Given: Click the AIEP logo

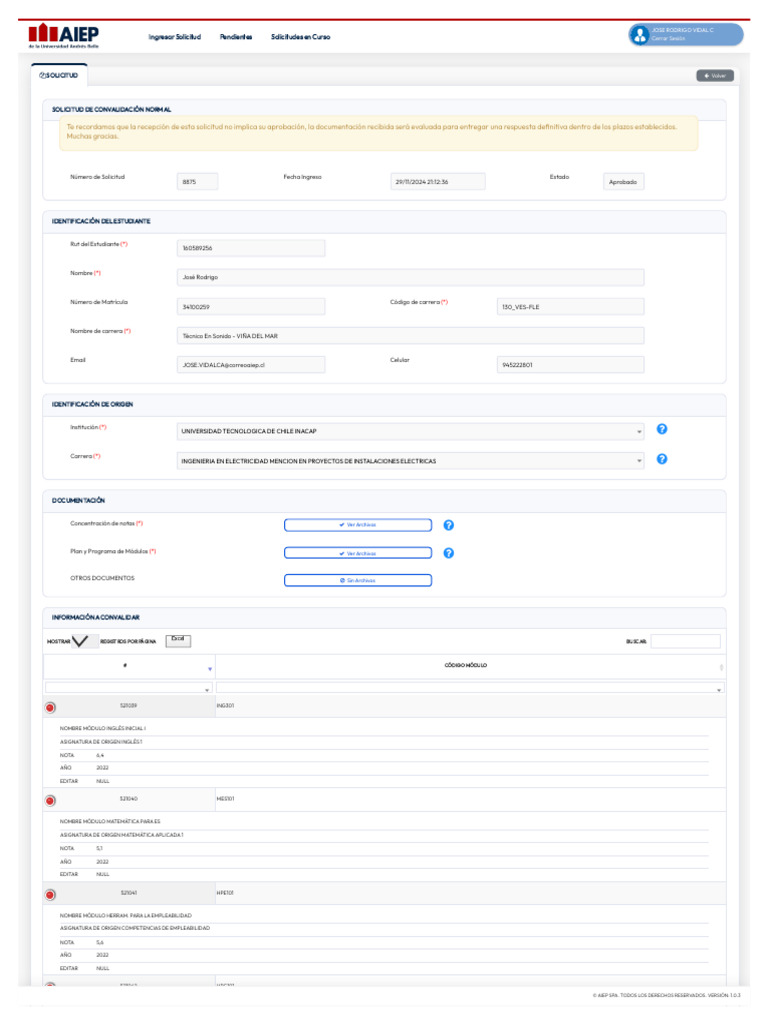Looking at the screenshot, I should [63, 35].
